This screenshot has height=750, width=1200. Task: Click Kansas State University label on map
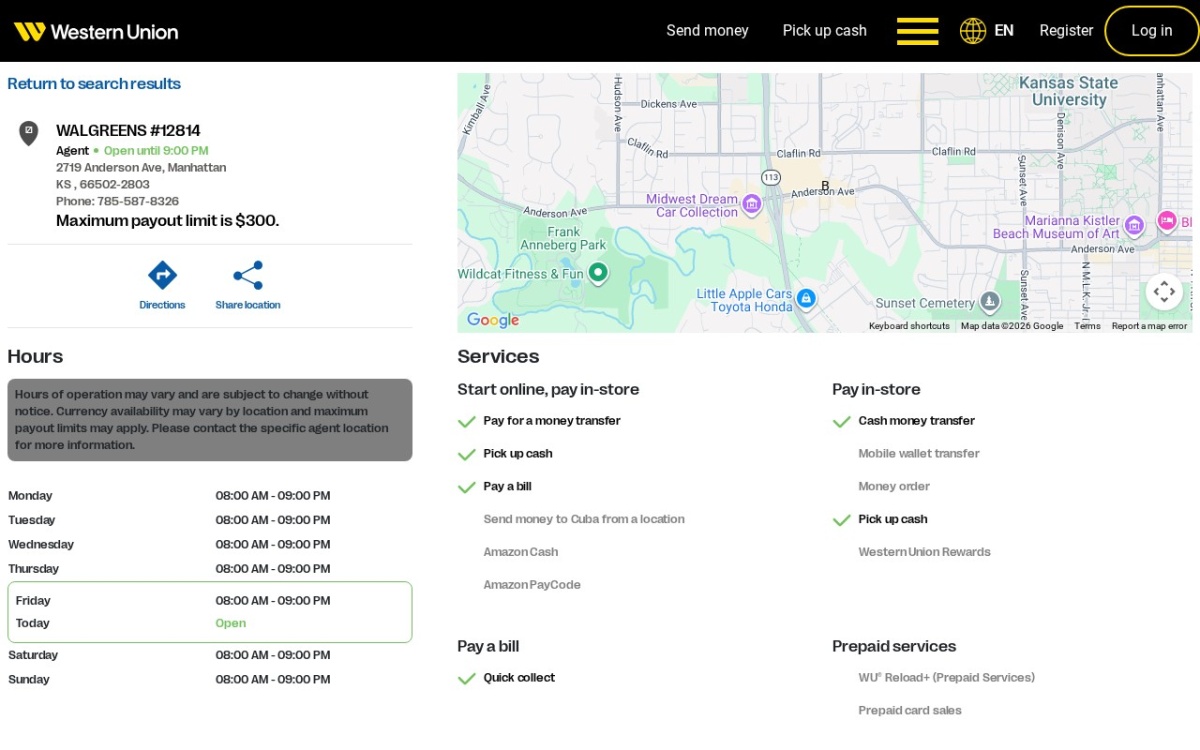(1069, 91)
